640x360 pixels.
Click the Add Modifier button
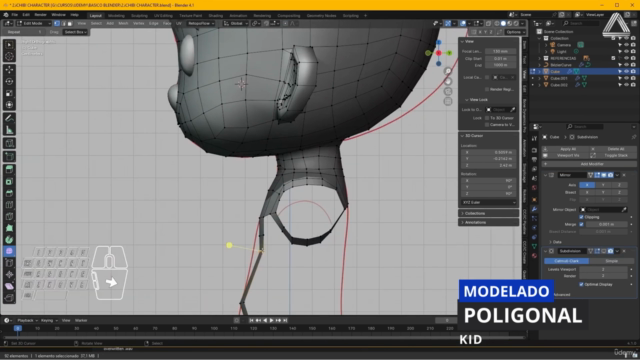pos(589,164)
